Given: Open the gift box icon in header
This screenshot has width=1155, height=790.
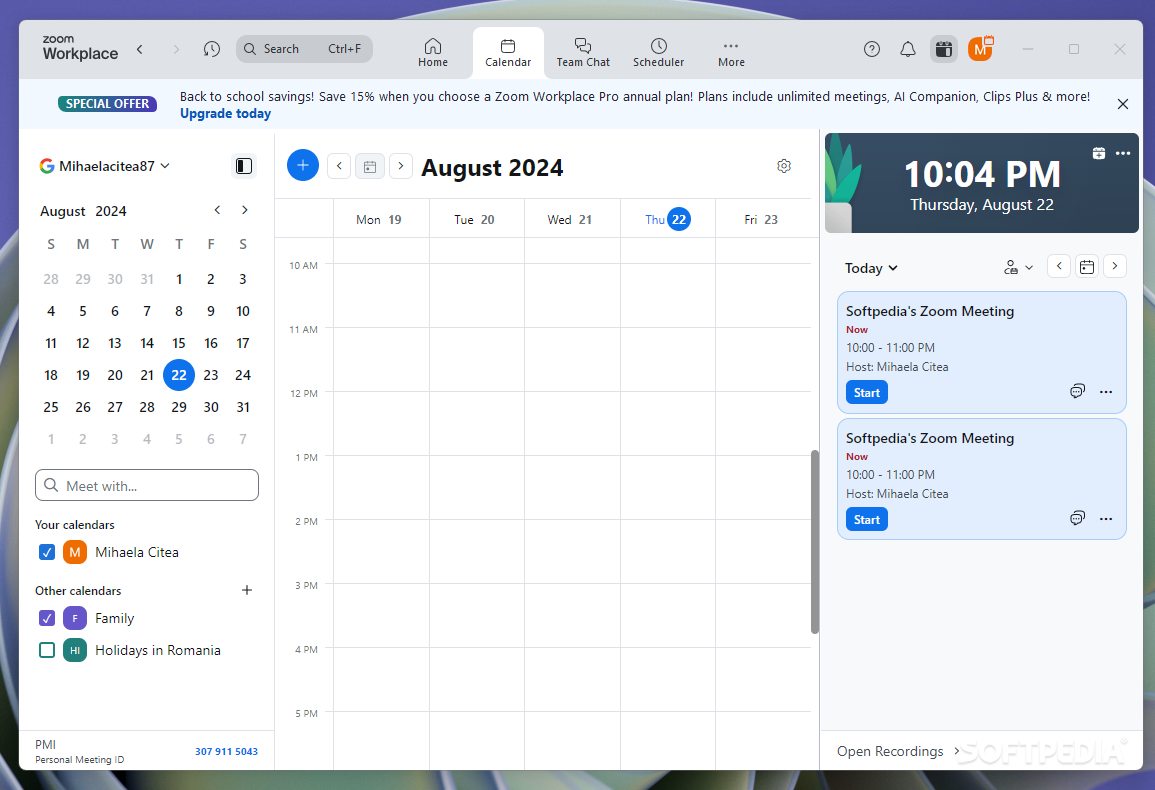Looking at the screenshot, I should tap(944, 49).
